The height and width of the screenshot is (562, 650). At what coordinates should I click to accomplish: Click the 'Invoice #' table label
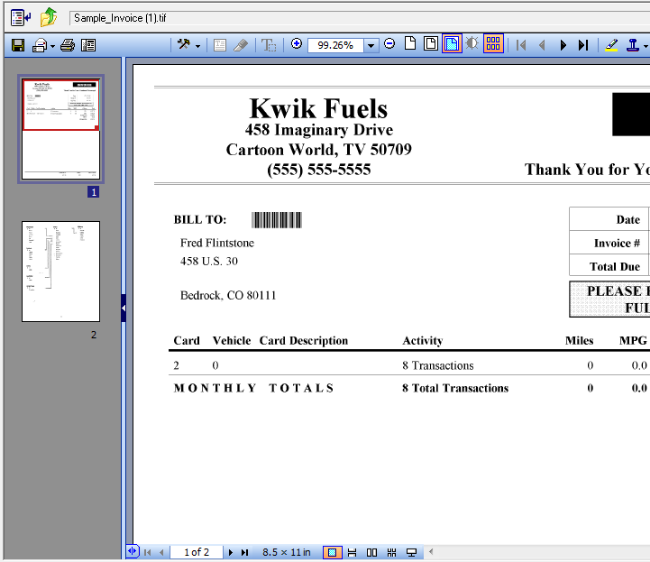click(x=617, y=243)
